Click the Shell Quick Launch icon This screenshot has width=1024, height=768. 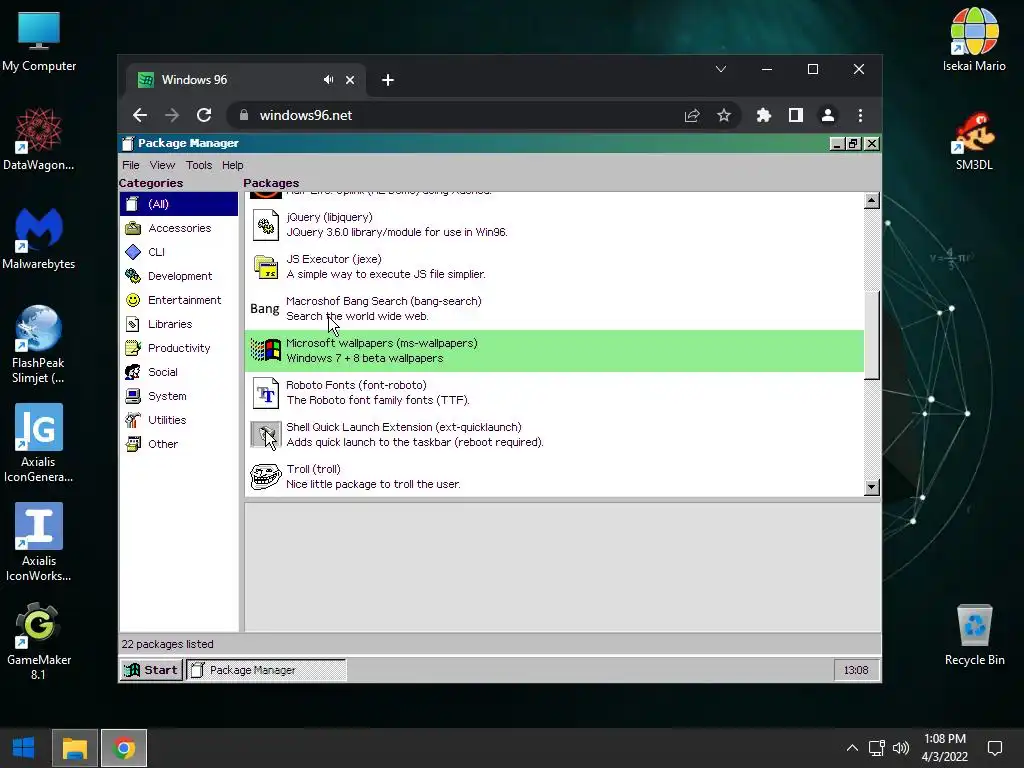coord(266,435)
